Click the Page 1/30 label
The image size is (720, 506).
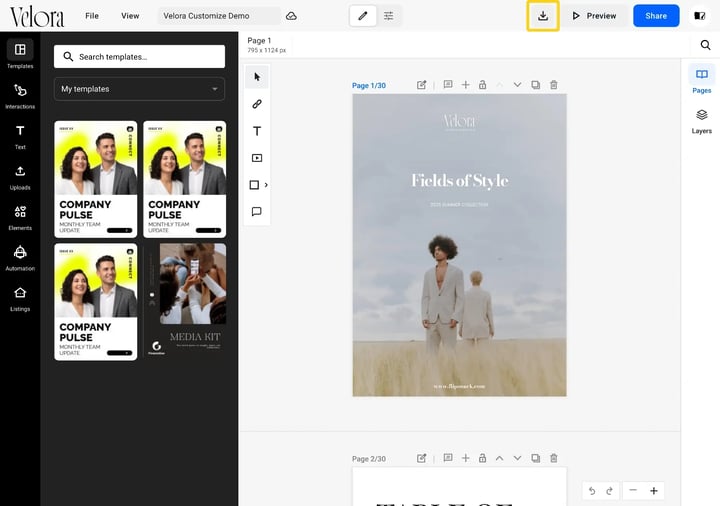(x=369, y=85)
